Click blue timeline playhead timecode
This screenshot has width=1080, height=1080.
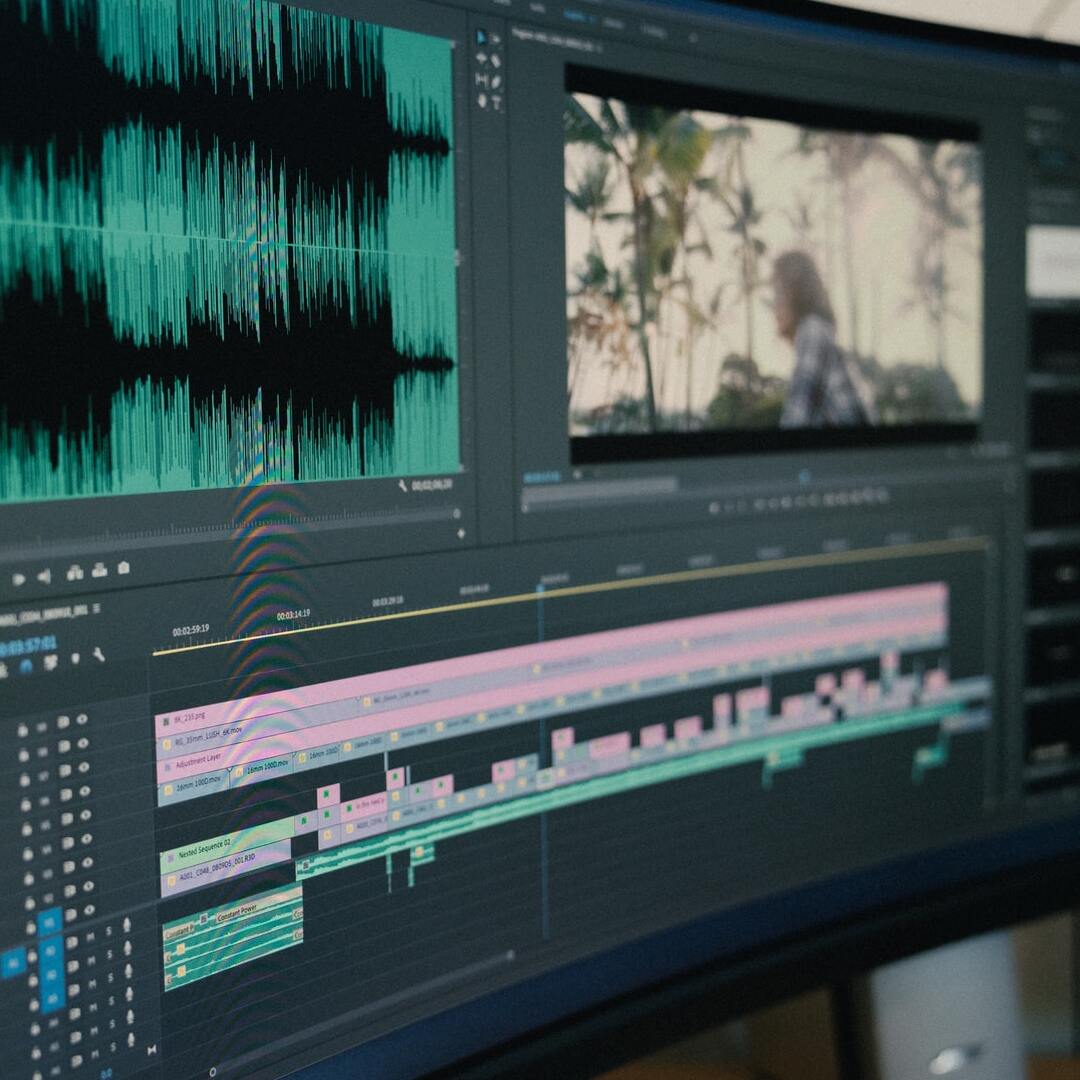pyautogui.click(x=27, y=646)
